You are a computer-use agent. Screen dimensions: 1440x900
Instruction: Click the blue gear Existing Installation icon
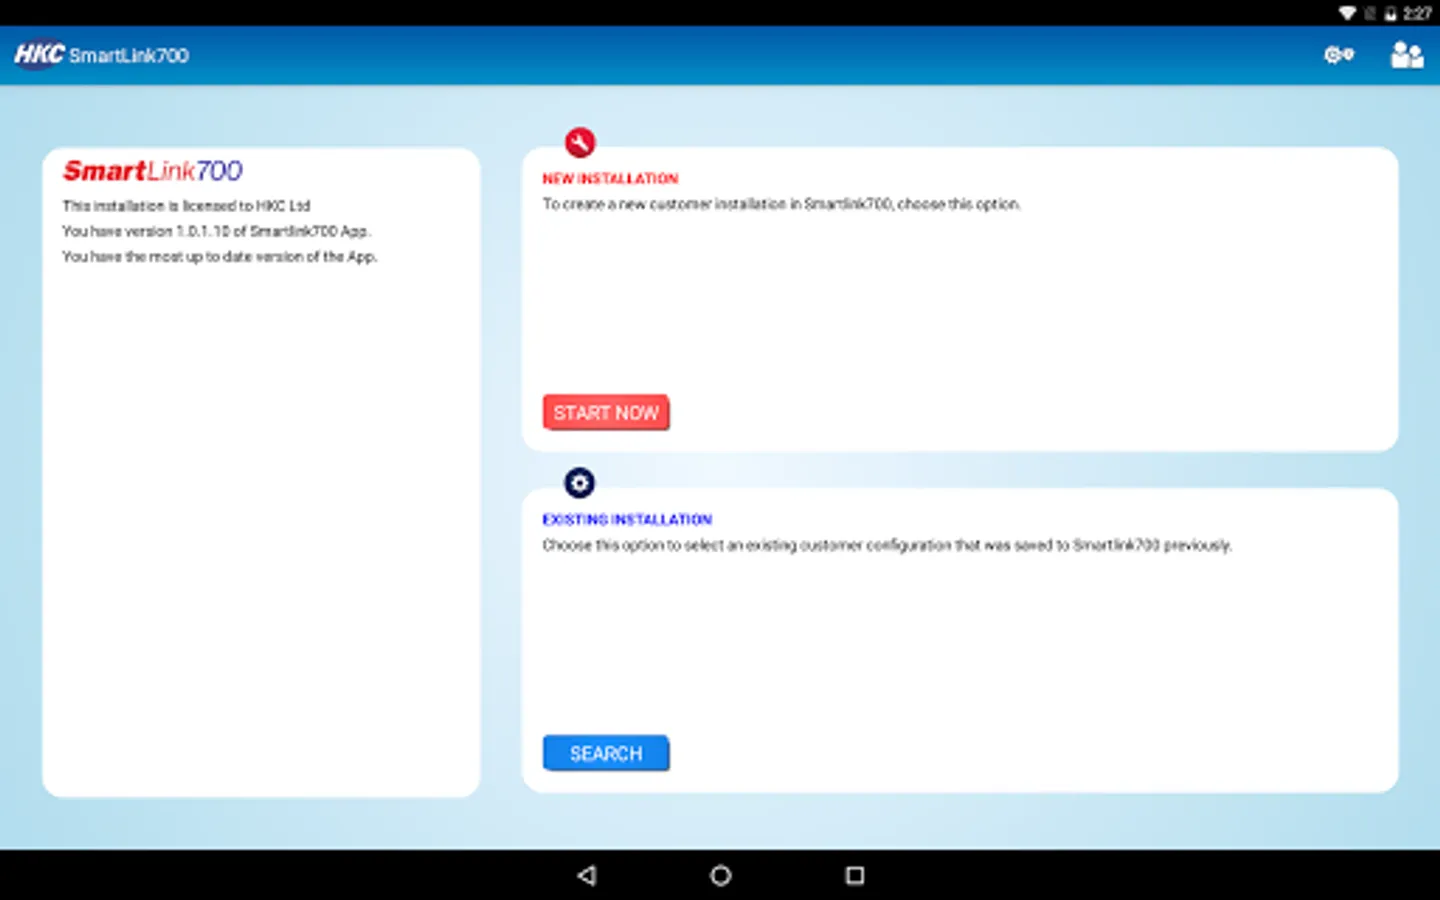pos(580,483)
